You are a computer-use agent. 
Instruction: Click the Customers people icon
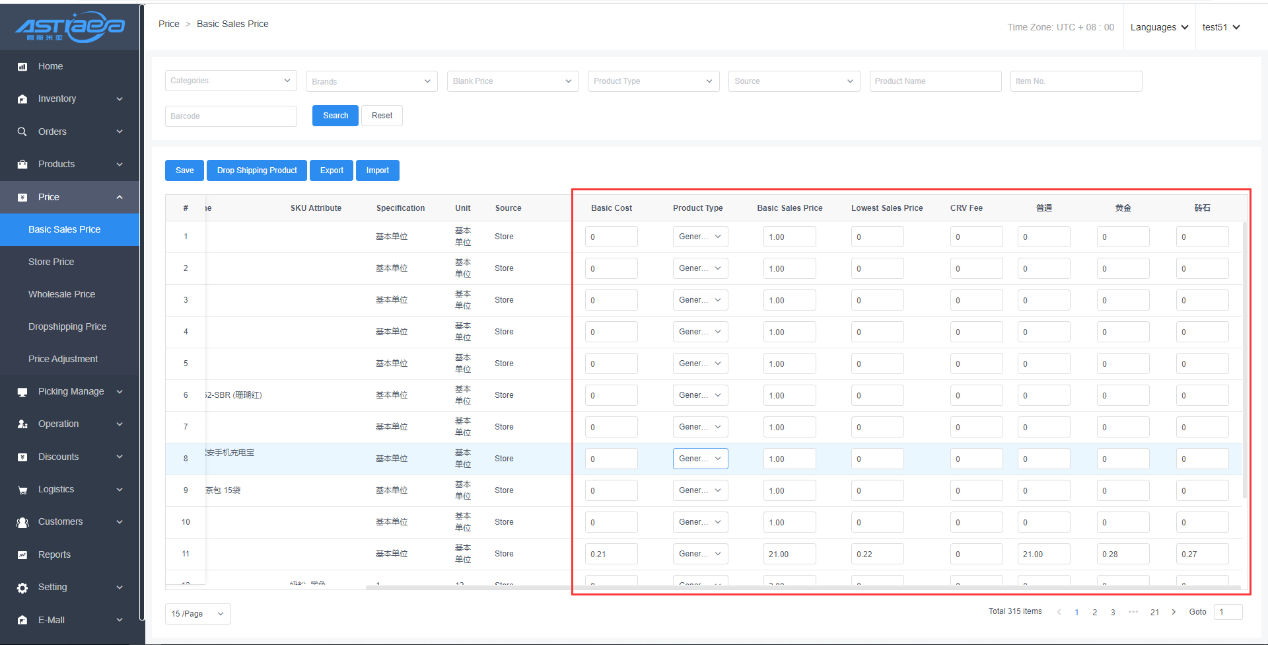click(22, 522)
